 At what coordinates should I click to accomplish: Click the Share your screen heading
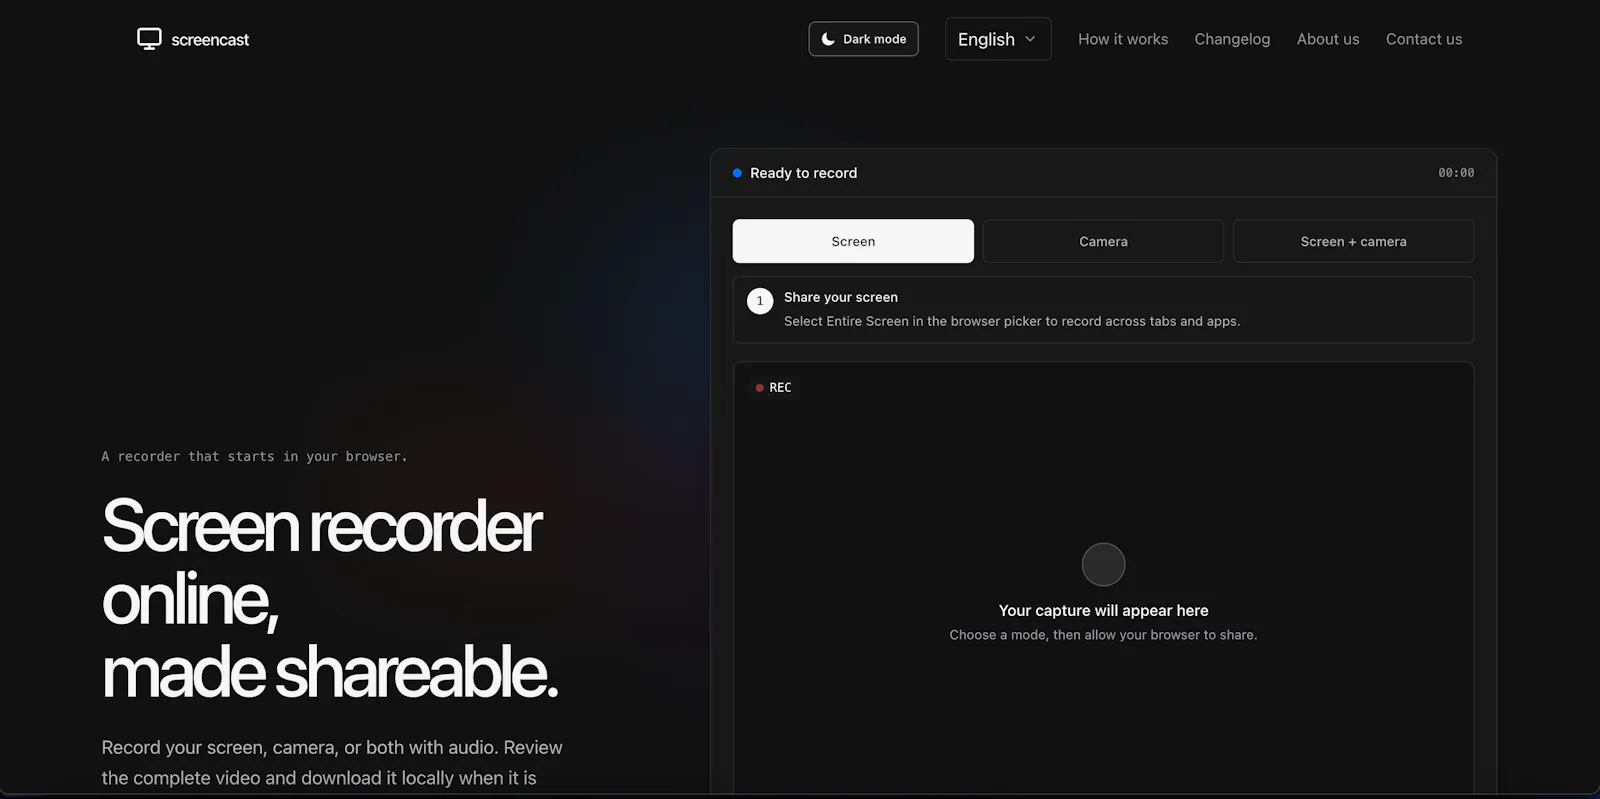click(x=841, y=297)
